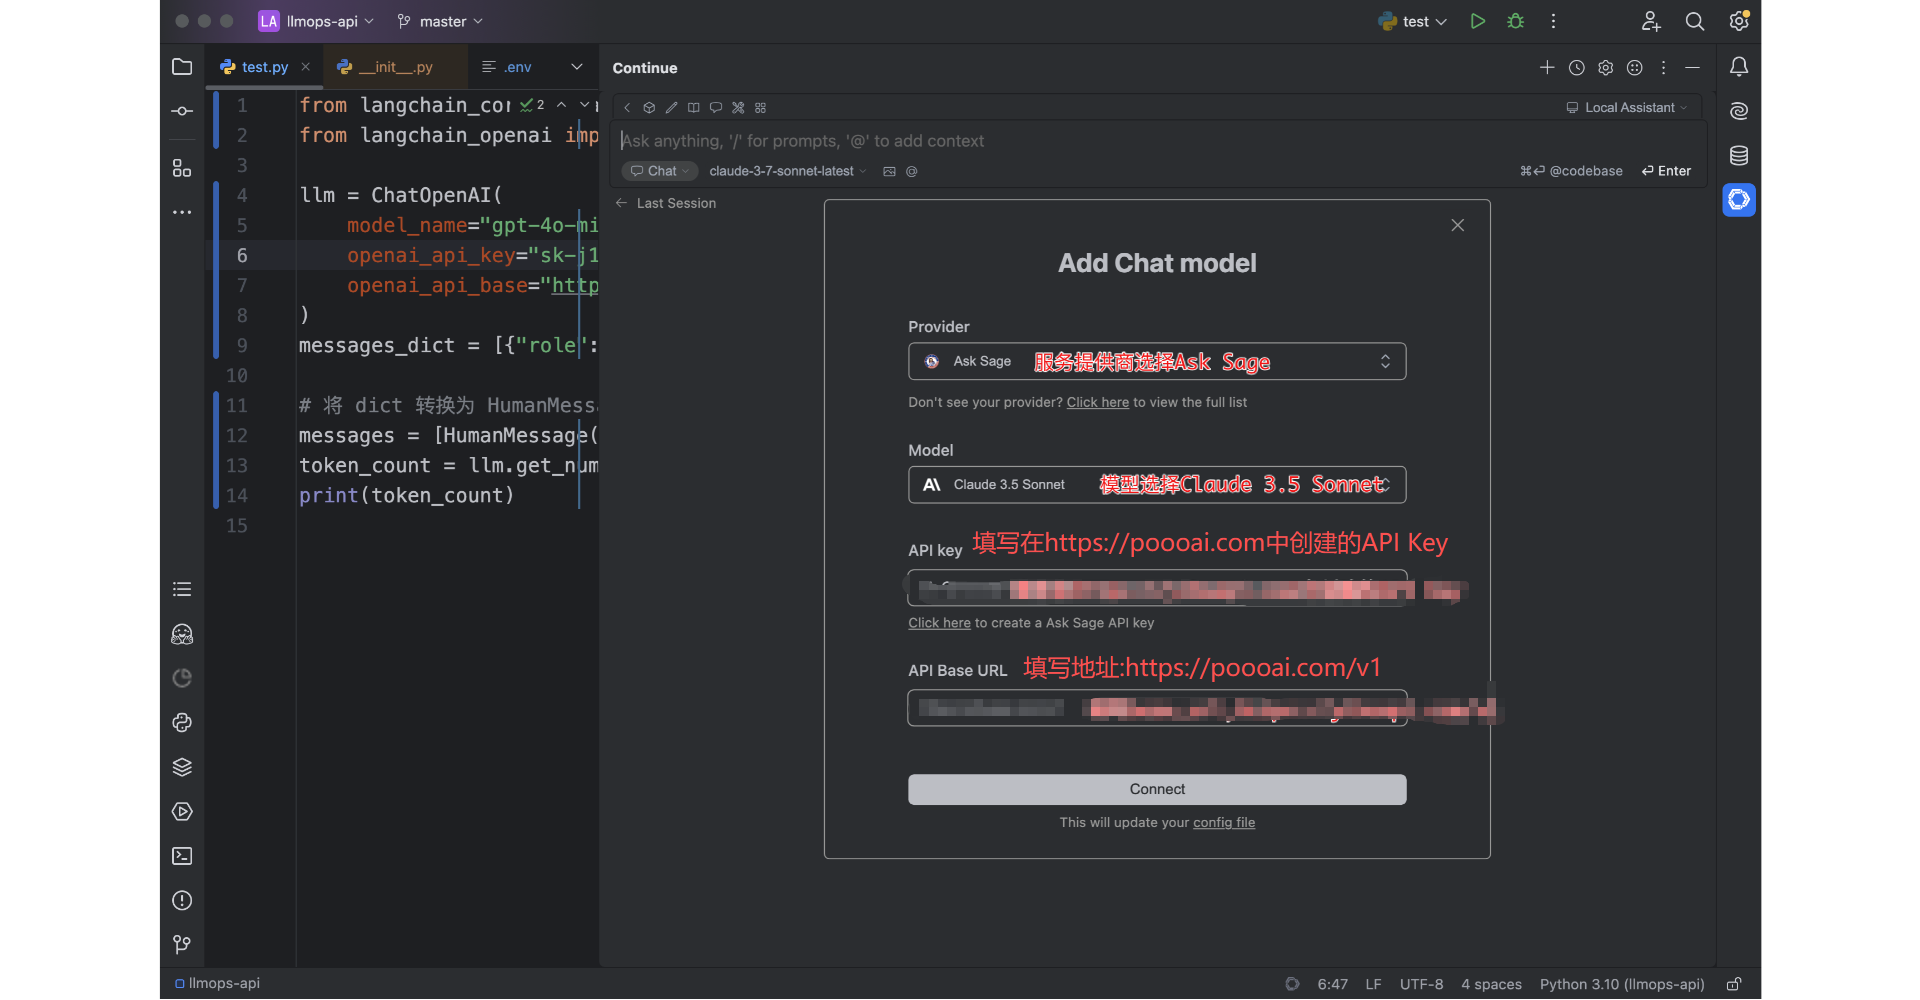Image resolution: width=1920 pixels, height=1000 pixels.
Task: Click into the API key input field
Action: (1156, 589)
